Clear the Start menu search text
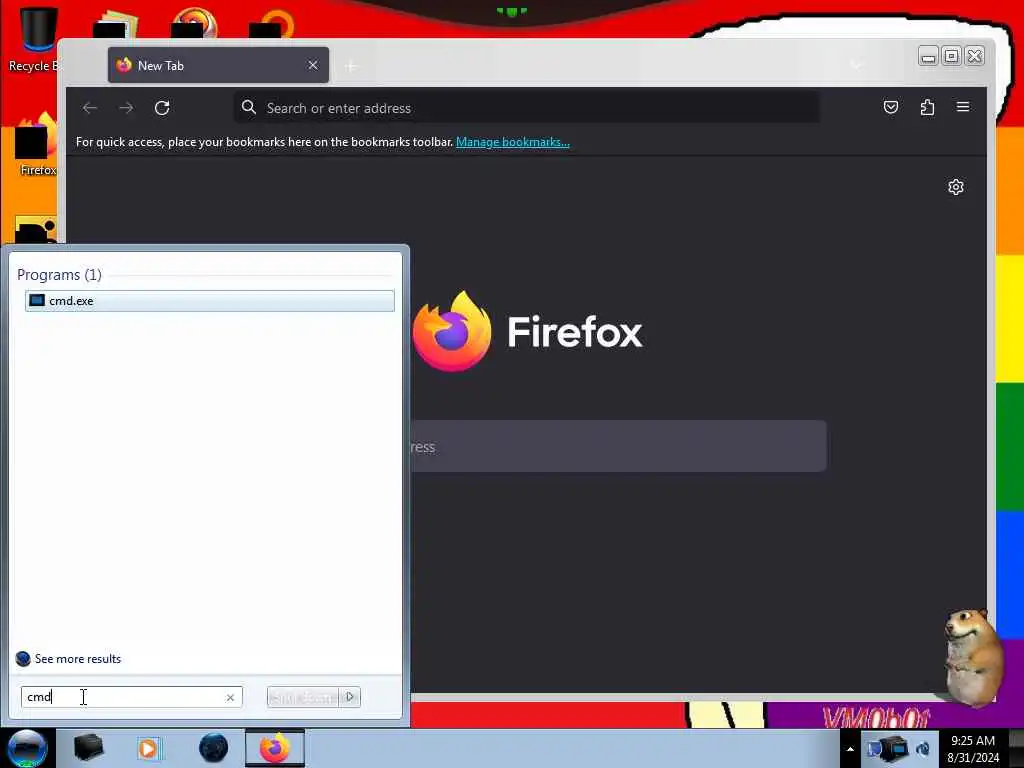1024x768 pixels. (230, 697)
